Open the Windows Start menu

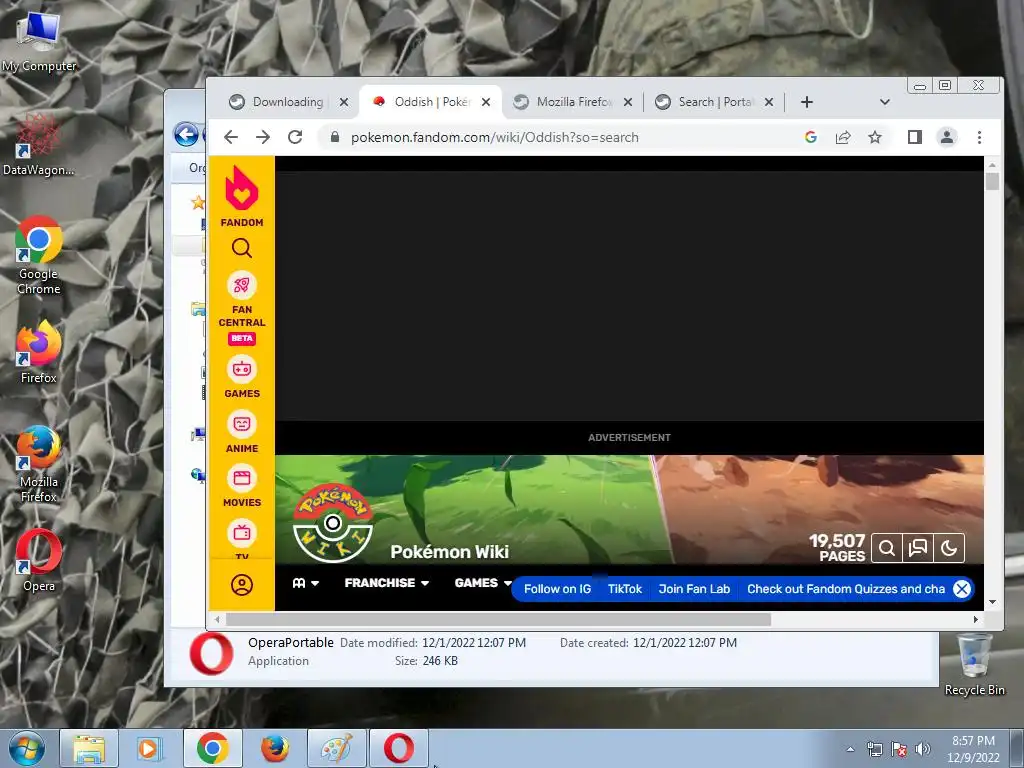tap(27, 748)
